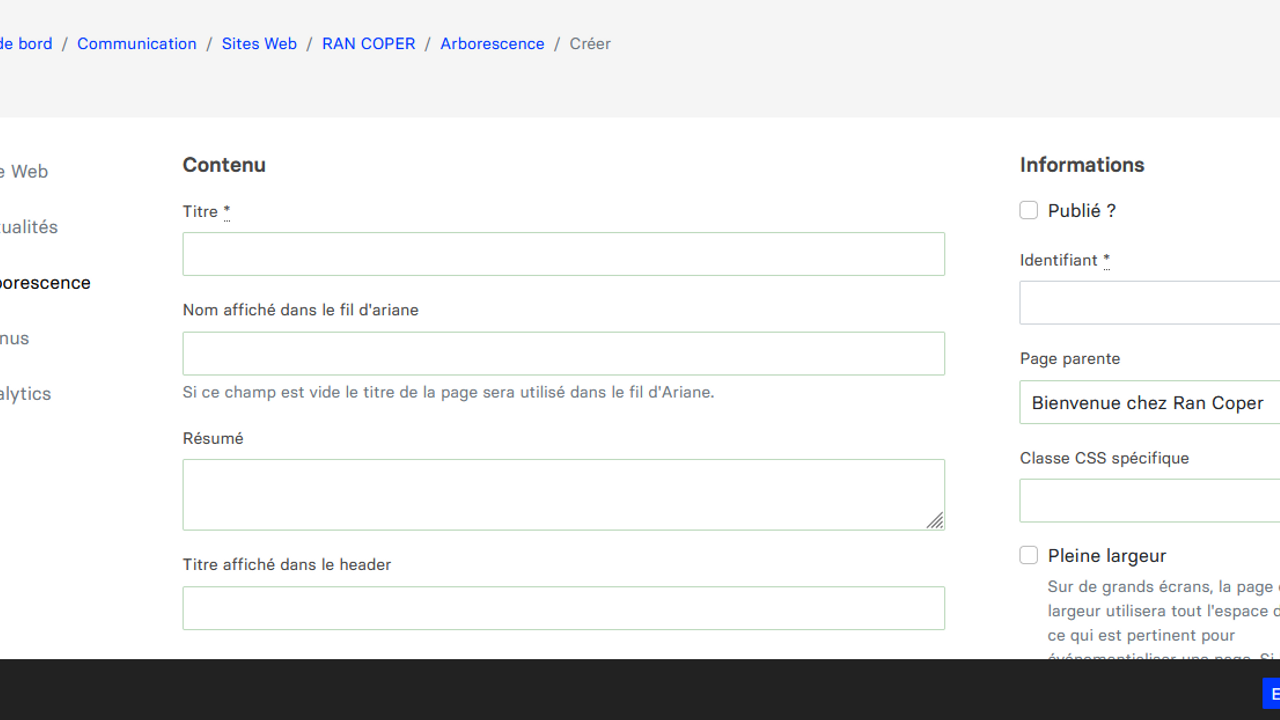Enable the Pleine largeur option
1280x720 pixels.
click(1029, 555)
